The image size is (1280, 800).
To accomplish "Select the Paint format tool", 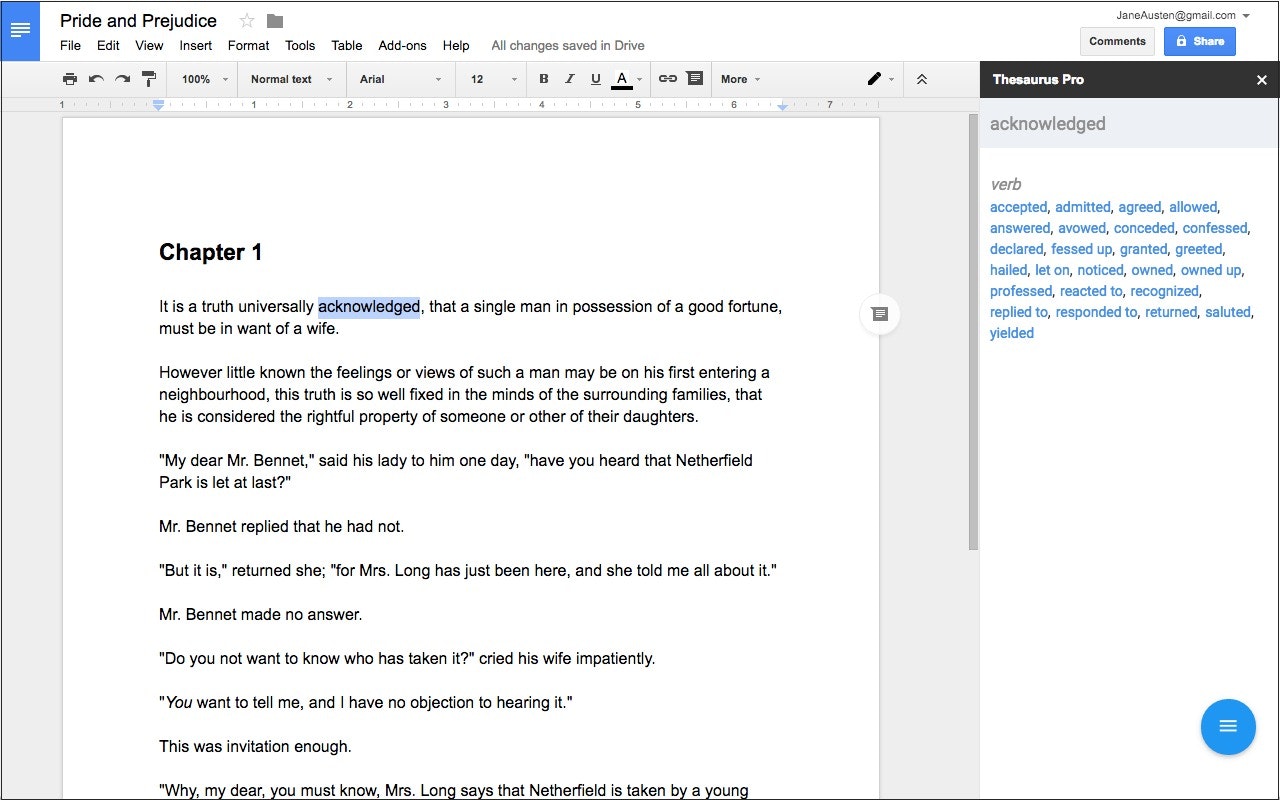I will coord(147,79).
